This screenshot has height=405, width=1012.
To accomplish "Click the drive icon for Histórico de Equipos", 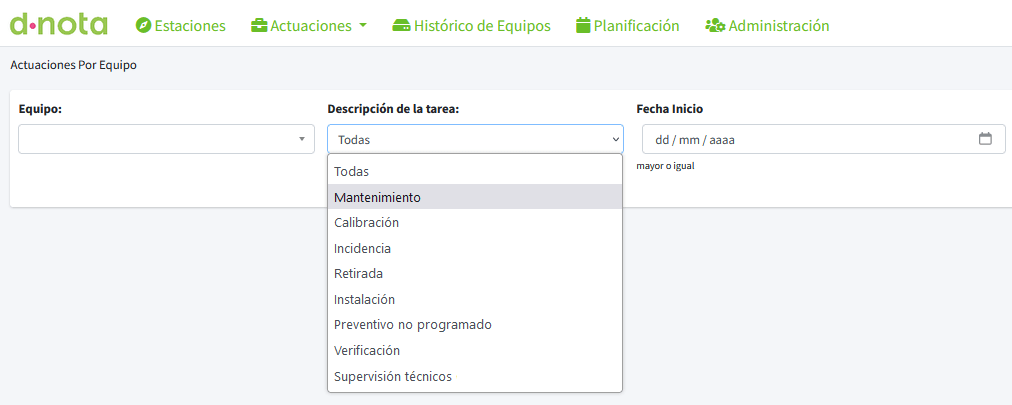I will [x=401, y=26].
